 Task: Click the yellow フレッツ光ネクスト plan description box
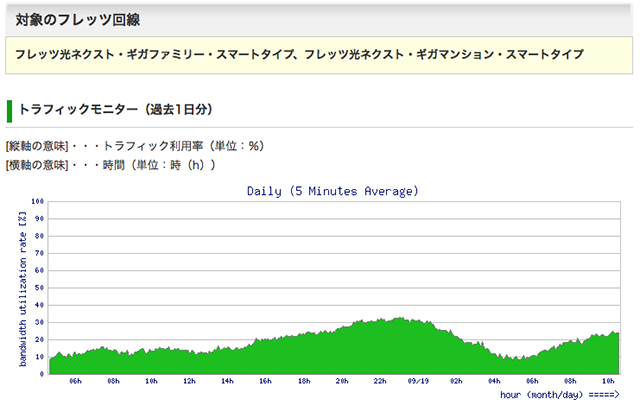coord(319,54)
